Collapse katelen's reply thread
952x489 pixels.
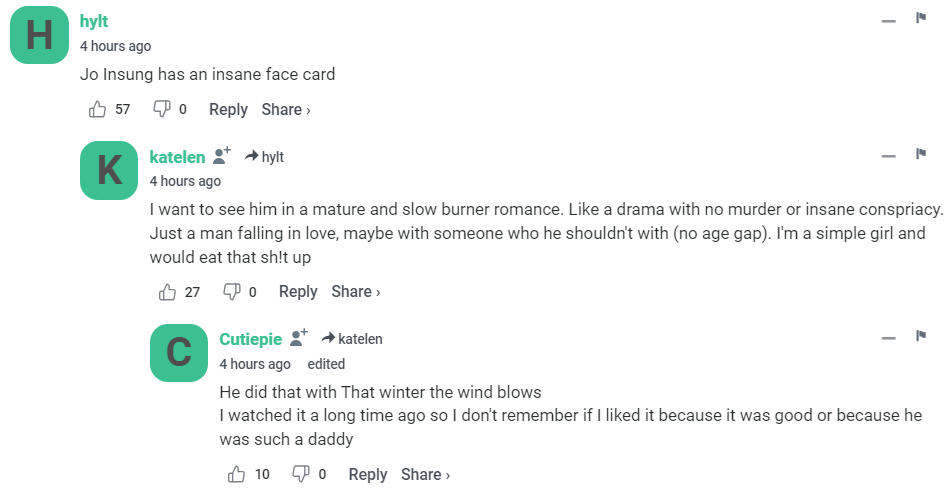pyautogui.click(x=888, y=156)
